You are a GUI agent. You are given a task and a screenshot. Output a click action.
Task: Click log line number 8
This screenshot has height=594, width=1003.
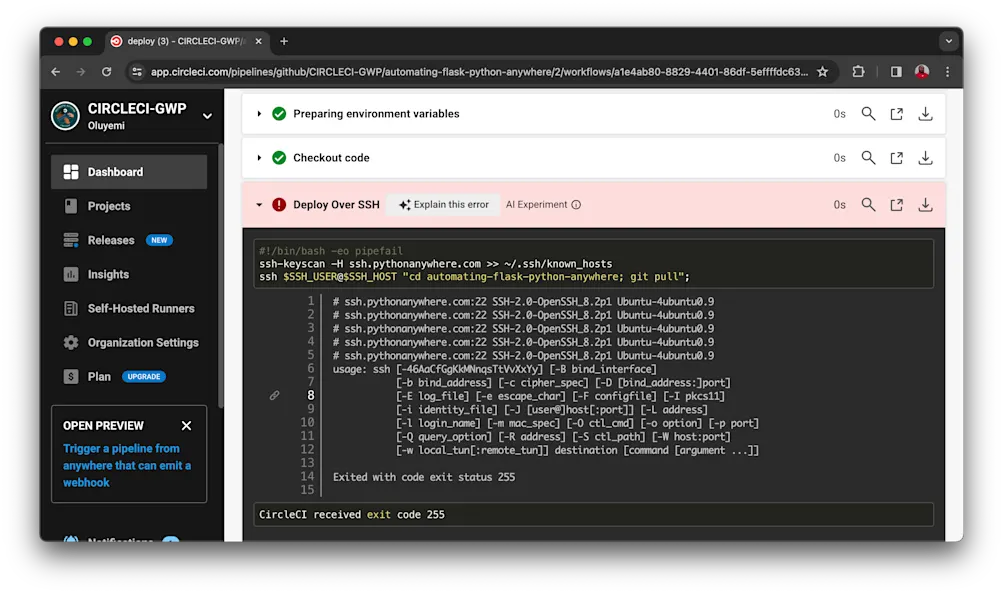pyautogui.click(x=310, y=396)
